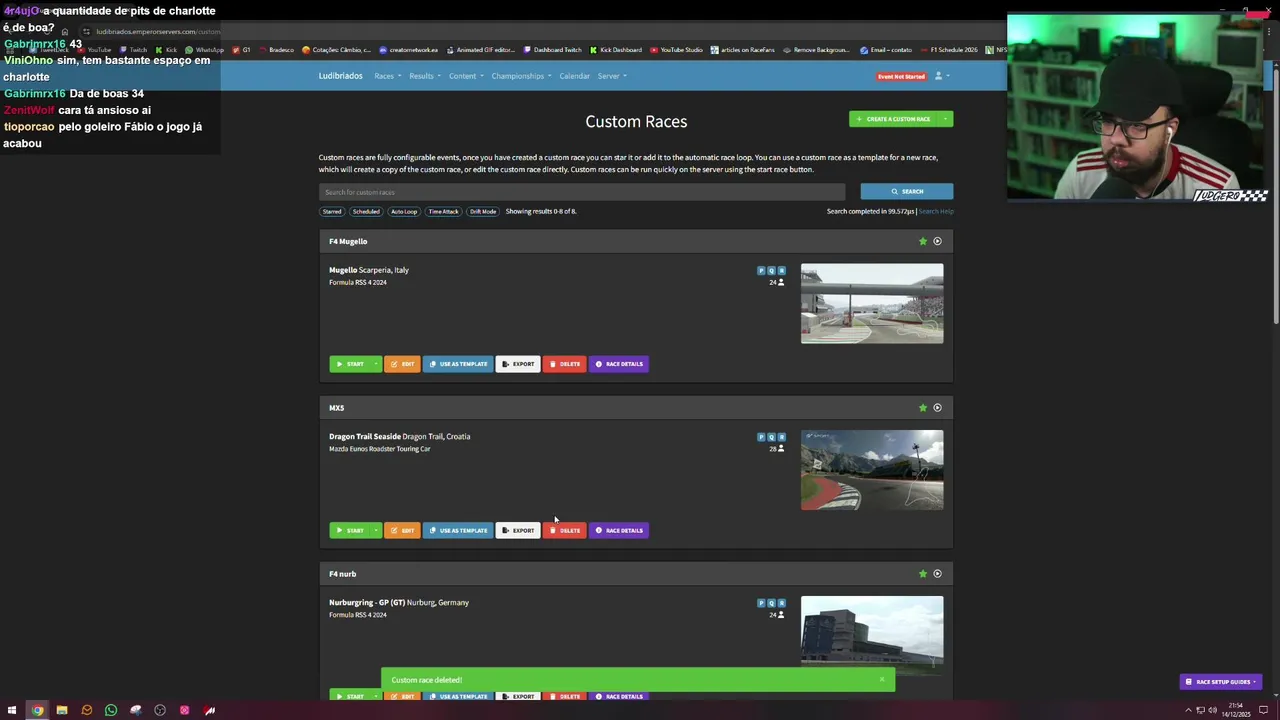This screenshot has width=1280, height=720.
Task: Open File Explorer from the taskbar
Action: (x=61, y=710)
